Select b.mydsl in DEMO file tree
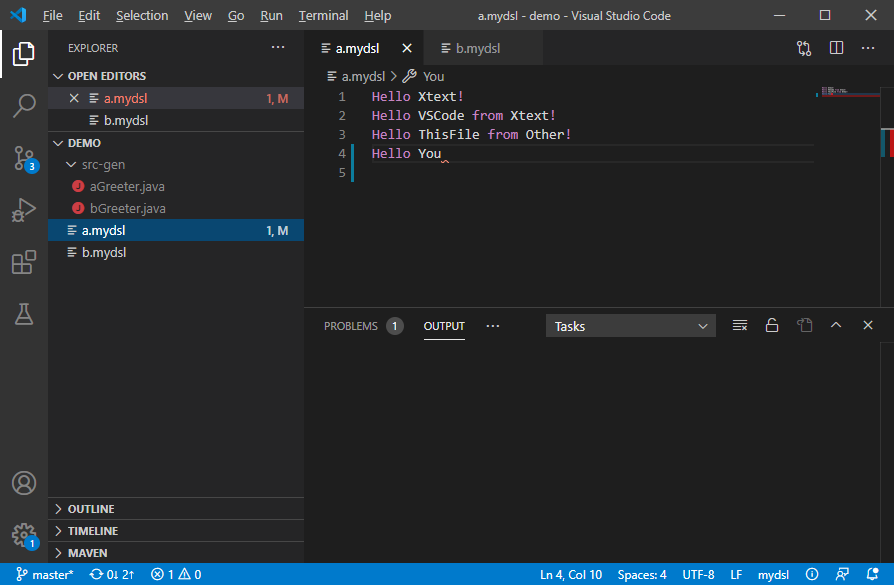The width and height of the screenshot is (894, 585). [x=176, y=253]
